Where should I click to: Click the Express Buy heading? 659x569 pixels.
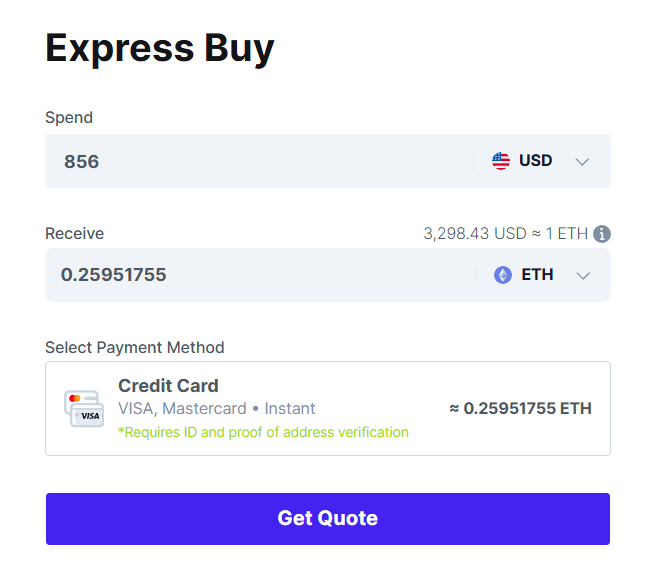[160, 48]
